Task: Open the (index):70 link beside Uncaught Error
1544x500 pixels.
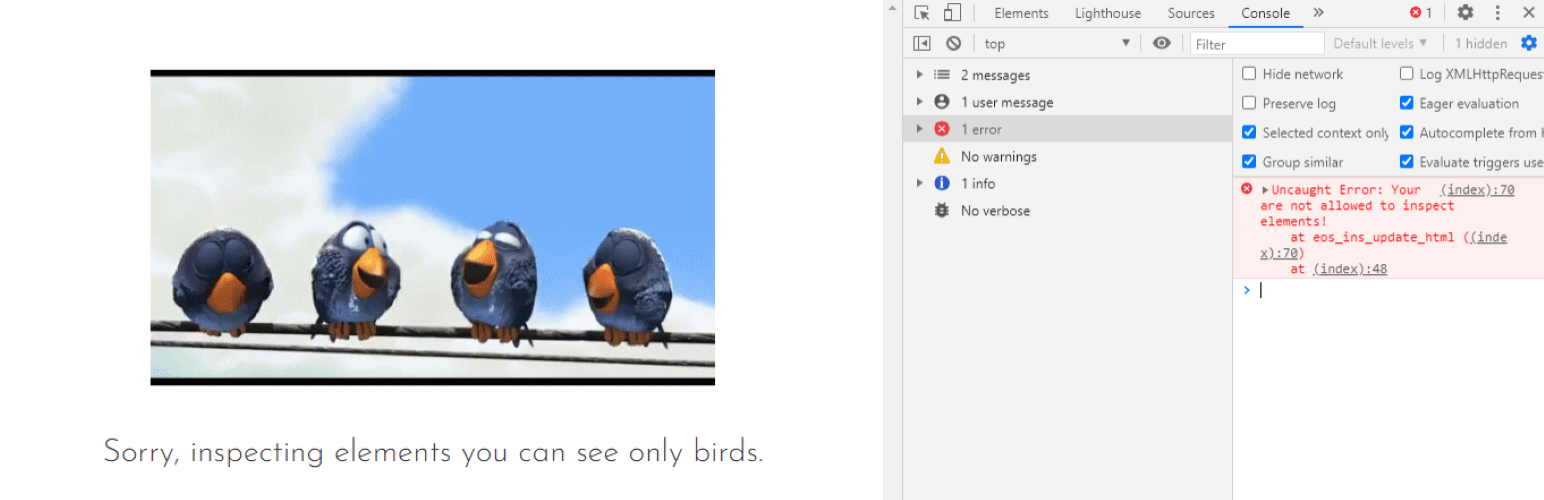Action: pyautogui.click(x=1477, y=190)
